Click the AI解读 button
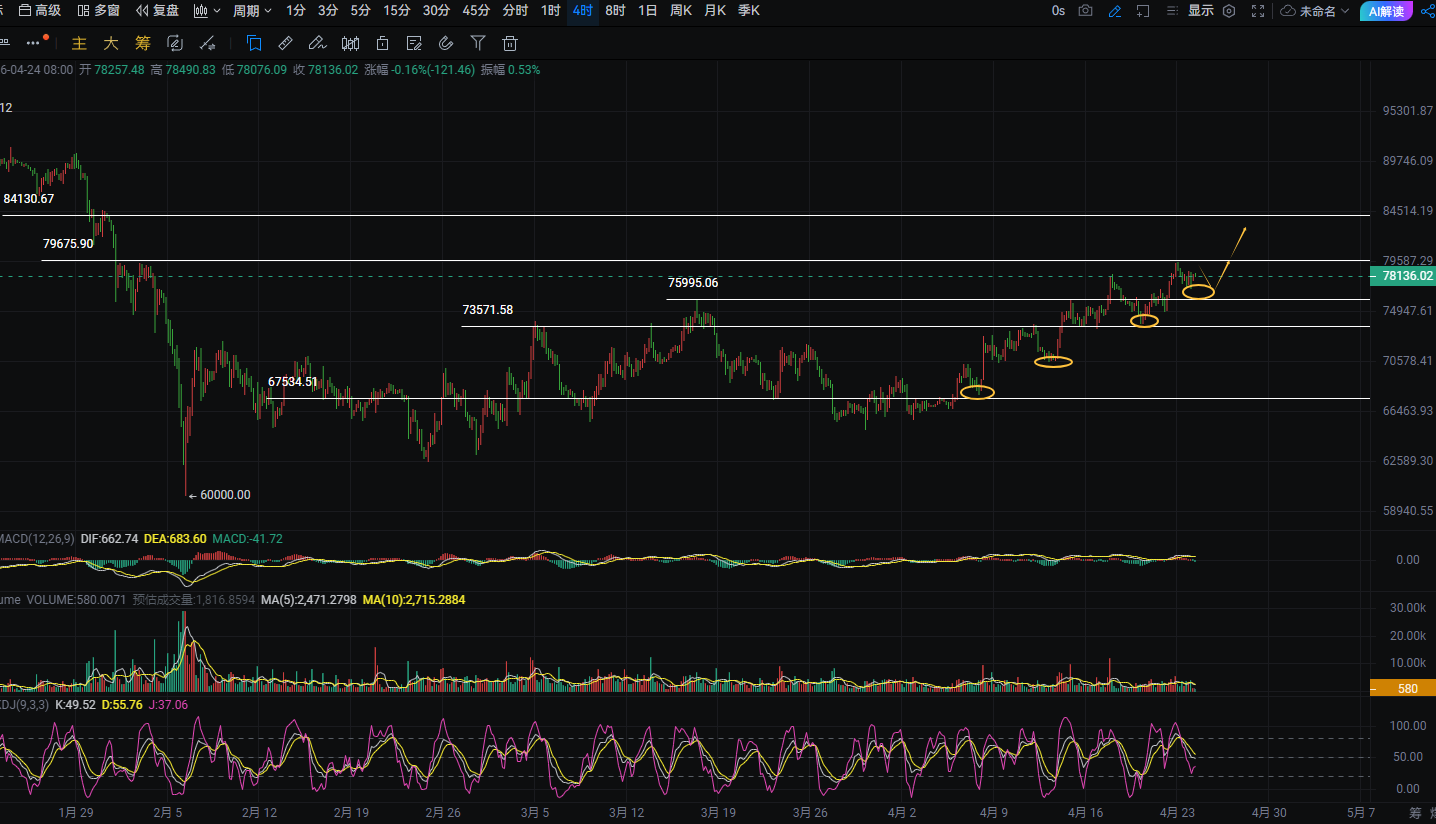Viewport: 1436px width, 824px height. coord(1387,11)
